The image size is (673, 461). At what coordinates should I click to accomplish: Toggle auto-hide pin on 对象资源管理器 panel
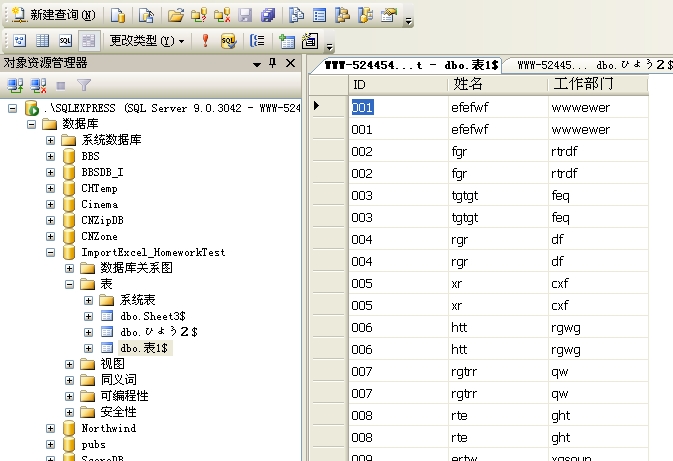273,63
